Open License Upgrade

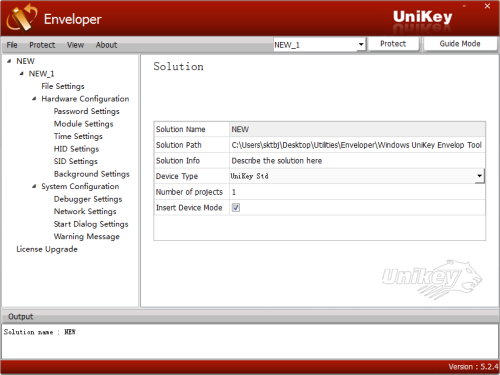(47, 249)
